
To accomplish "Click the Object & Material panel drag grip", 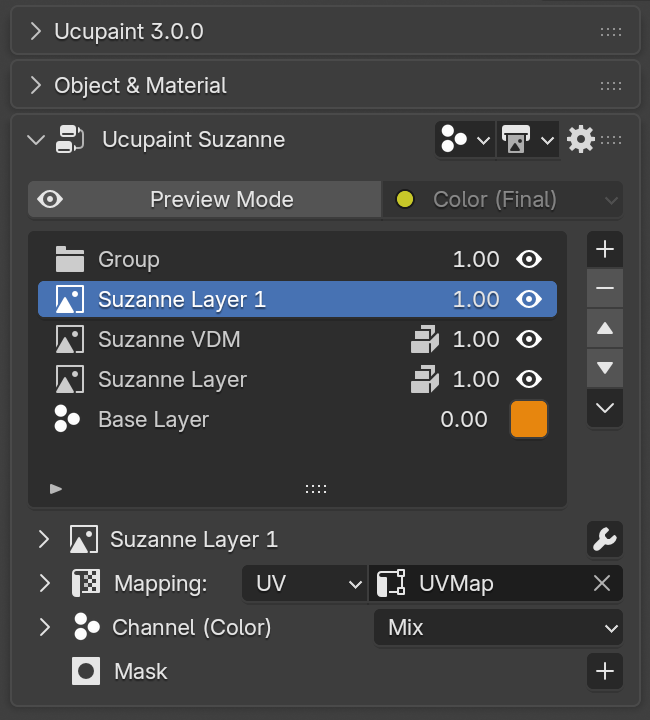I will tap(611, 85).
